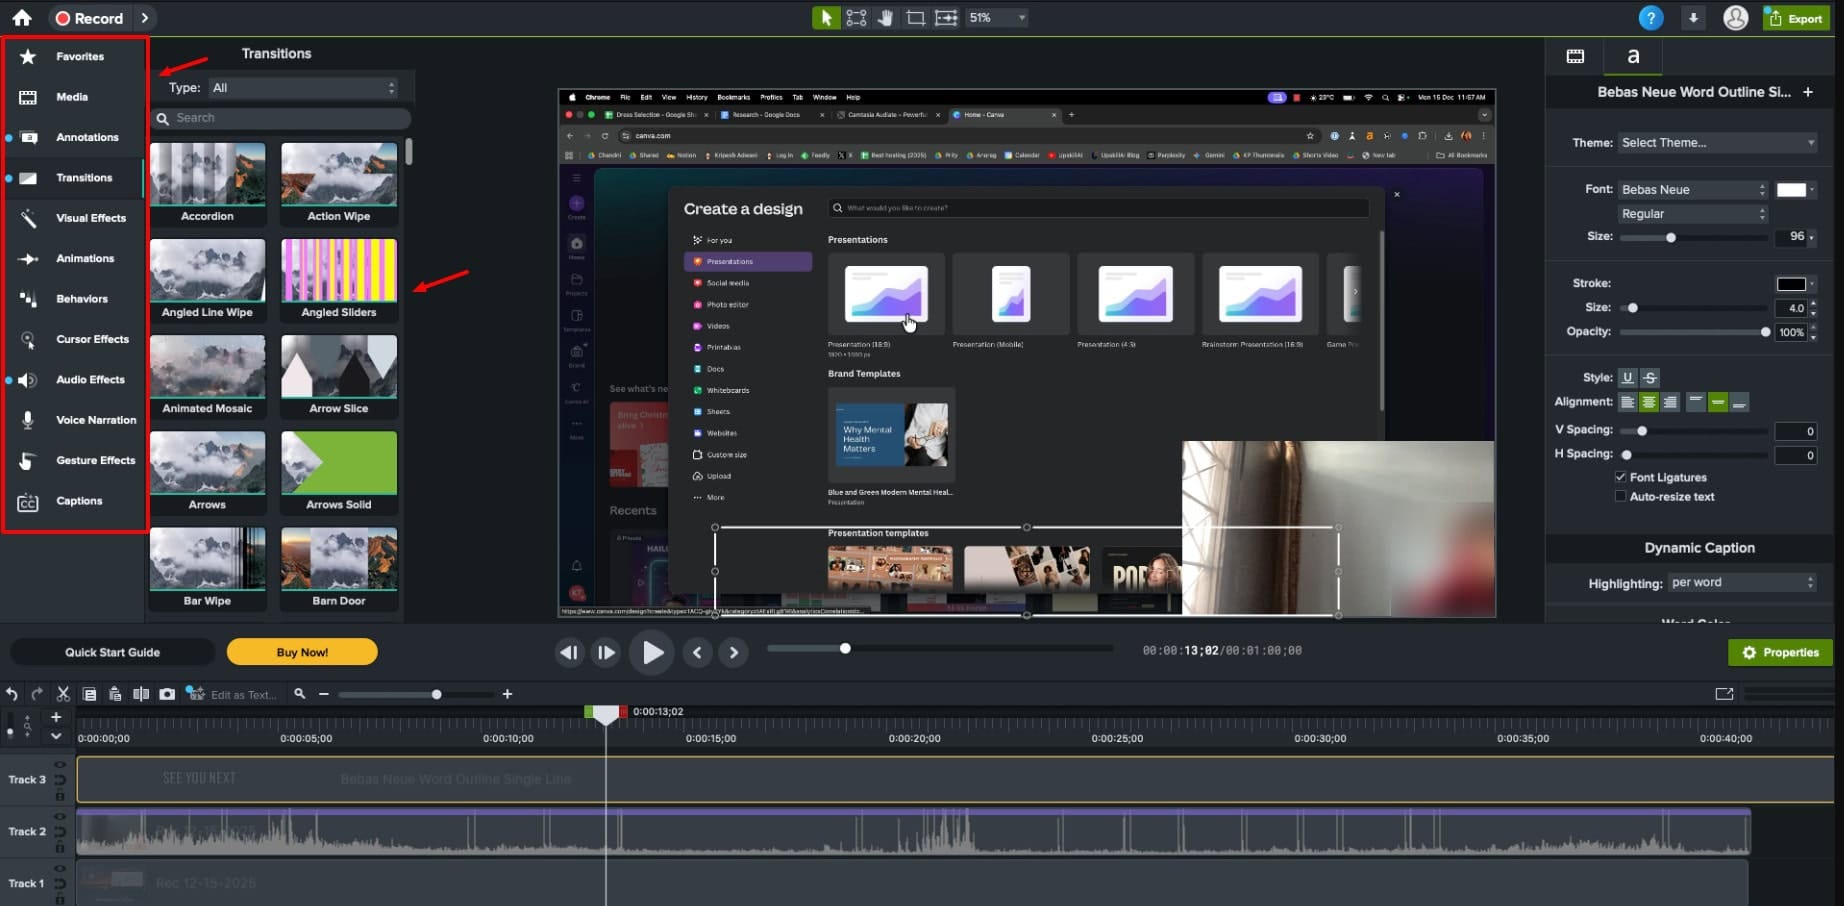Open the Visual Effects tab

[90, 218]
